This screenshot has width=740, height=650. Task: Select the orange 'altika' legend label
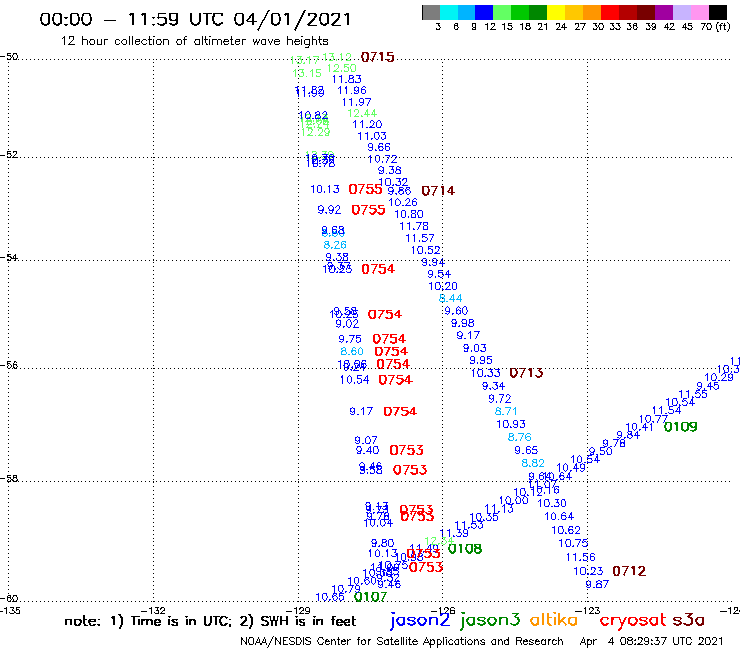(554, 620)
